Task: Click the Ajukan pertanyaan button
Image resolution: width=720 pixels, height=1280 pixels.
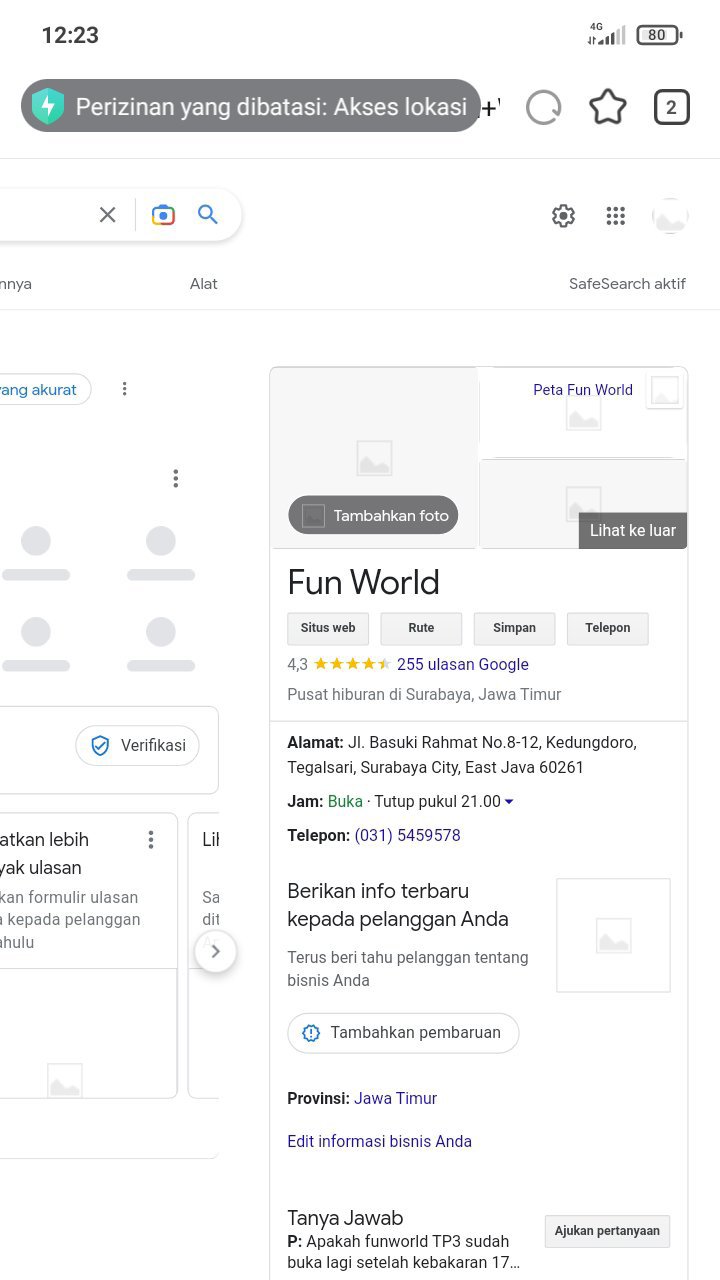Action: (x=607, y=1231)
